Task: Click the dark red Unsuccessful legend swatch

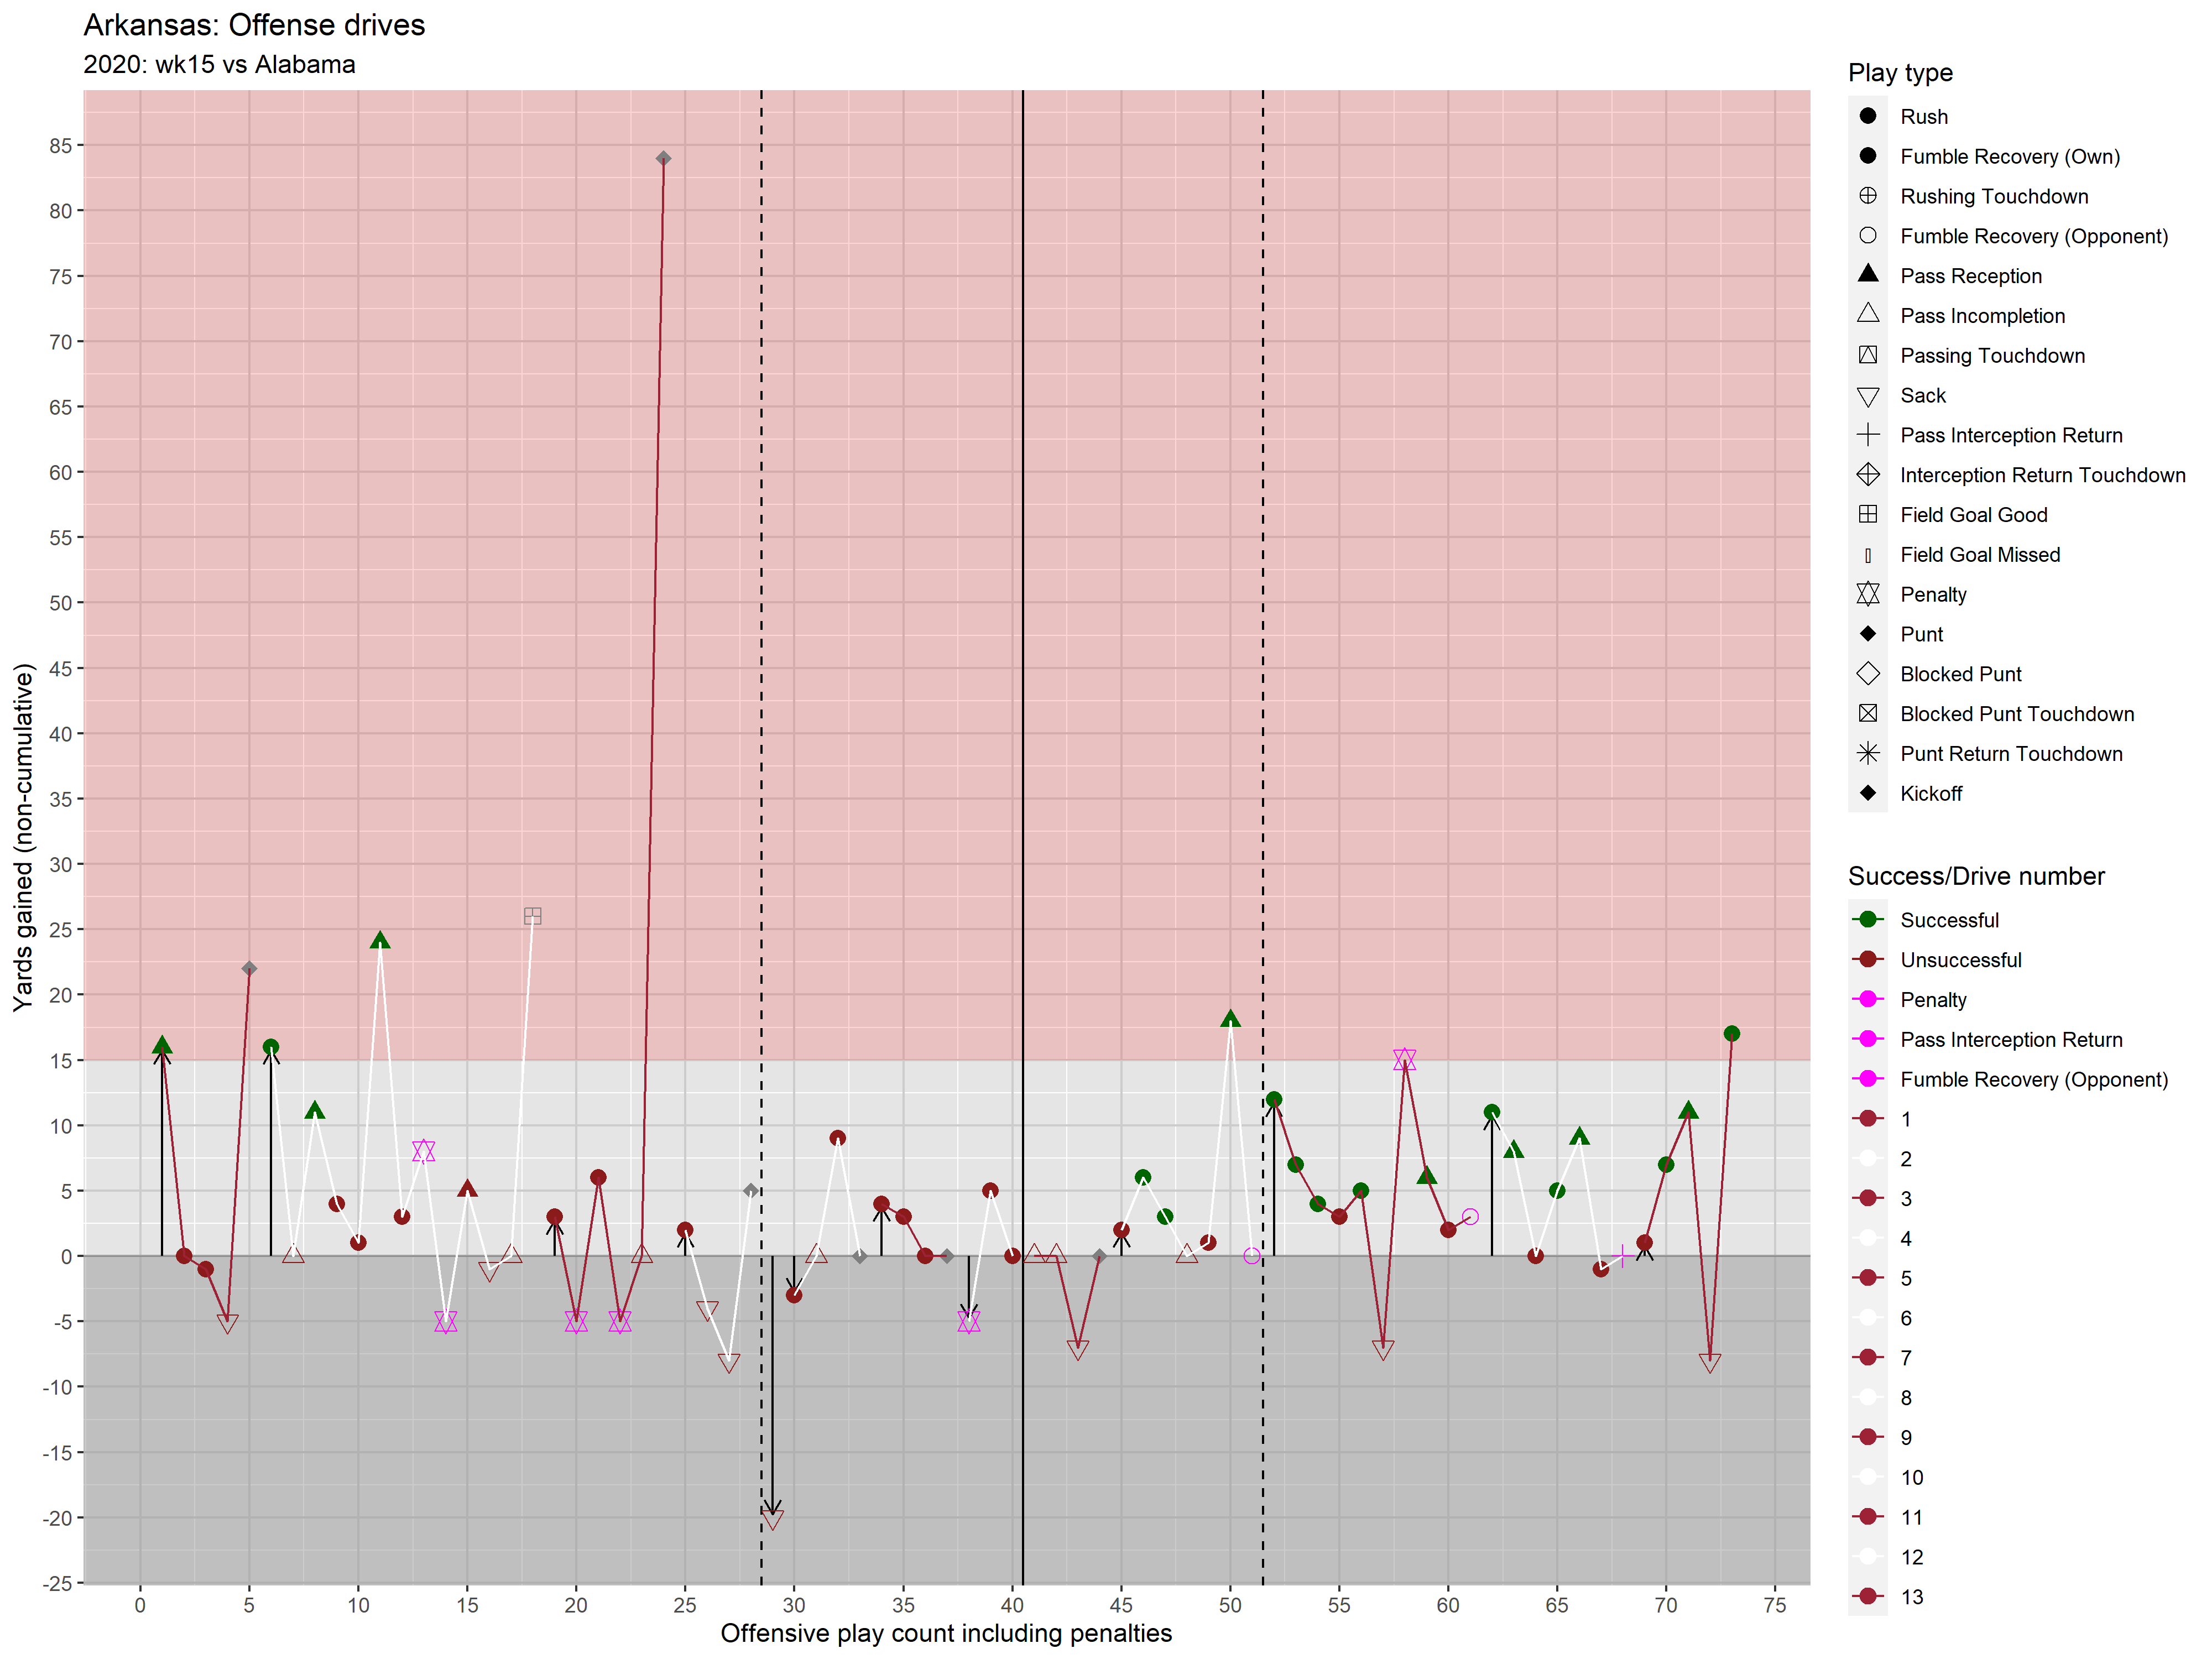Action: point(1867,960)
